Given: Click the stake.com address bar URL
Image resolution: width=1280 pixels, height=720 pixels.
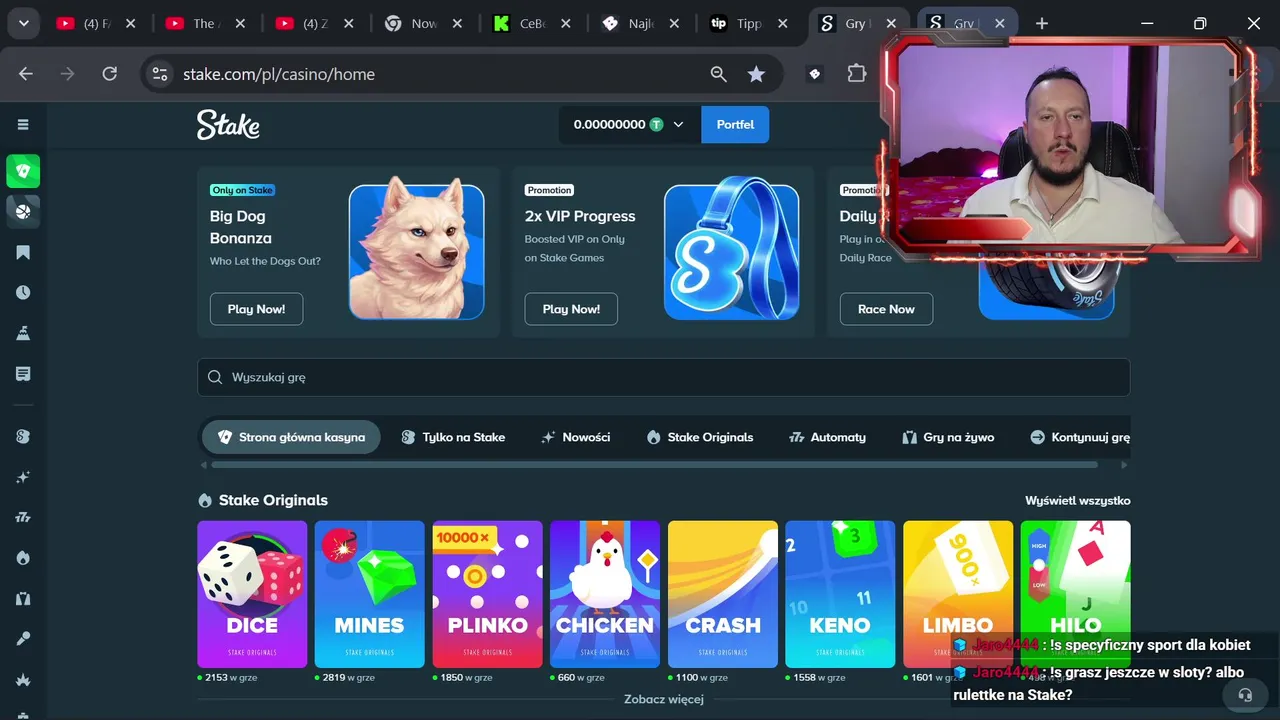Looking at the screenshot, I should click(x=279, y=74).
